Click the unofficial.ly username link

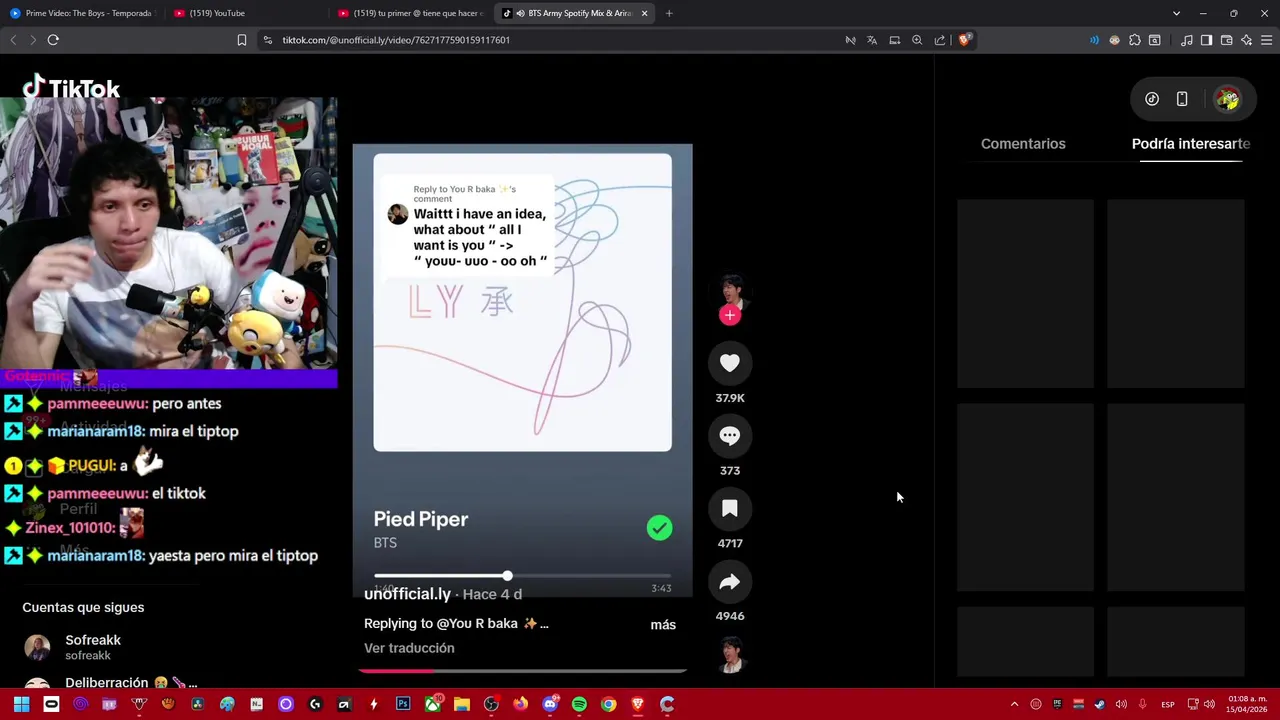click(407, 594)
